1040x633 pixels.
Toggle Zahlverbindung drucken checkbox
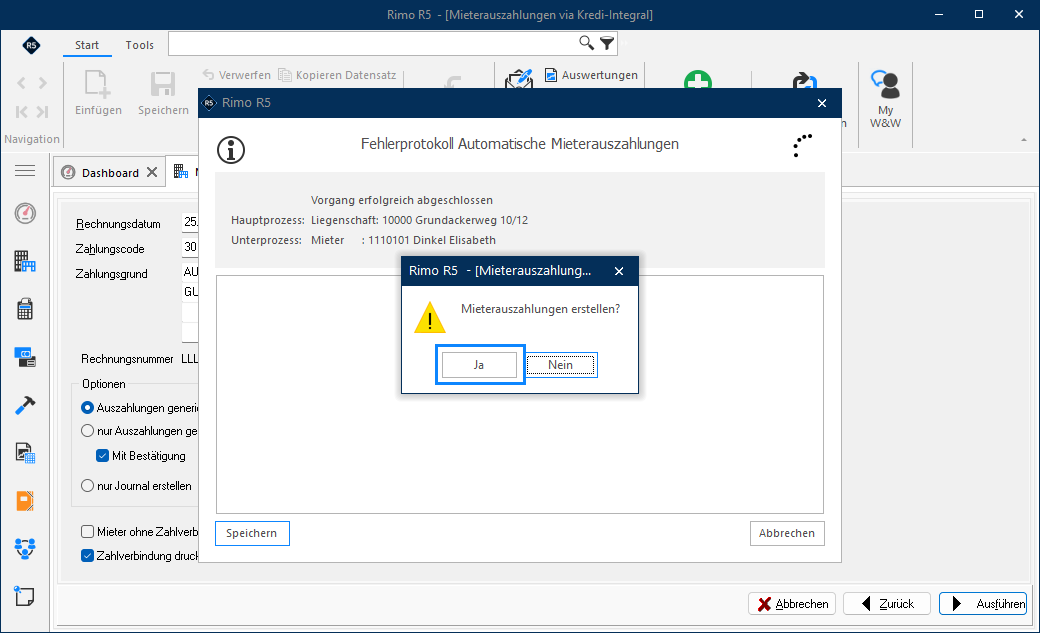coord(87,556)
